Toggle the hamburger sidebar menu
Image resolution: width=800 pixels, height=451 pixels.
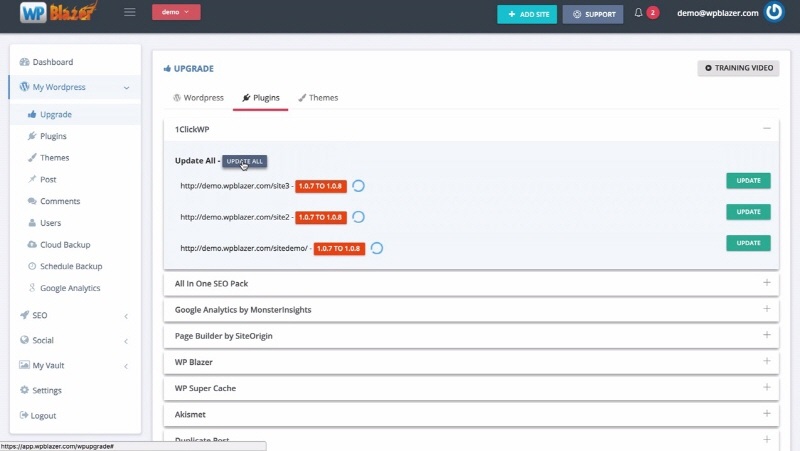tap(130, 12)
